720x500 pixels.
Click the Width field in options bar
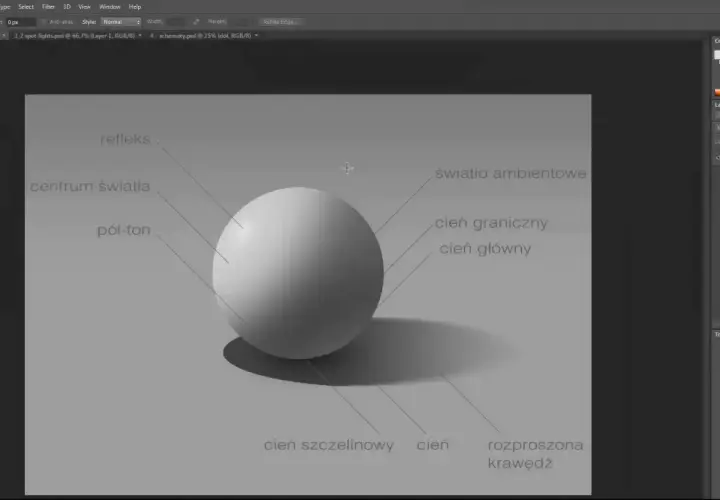click(x=176, y=22)
